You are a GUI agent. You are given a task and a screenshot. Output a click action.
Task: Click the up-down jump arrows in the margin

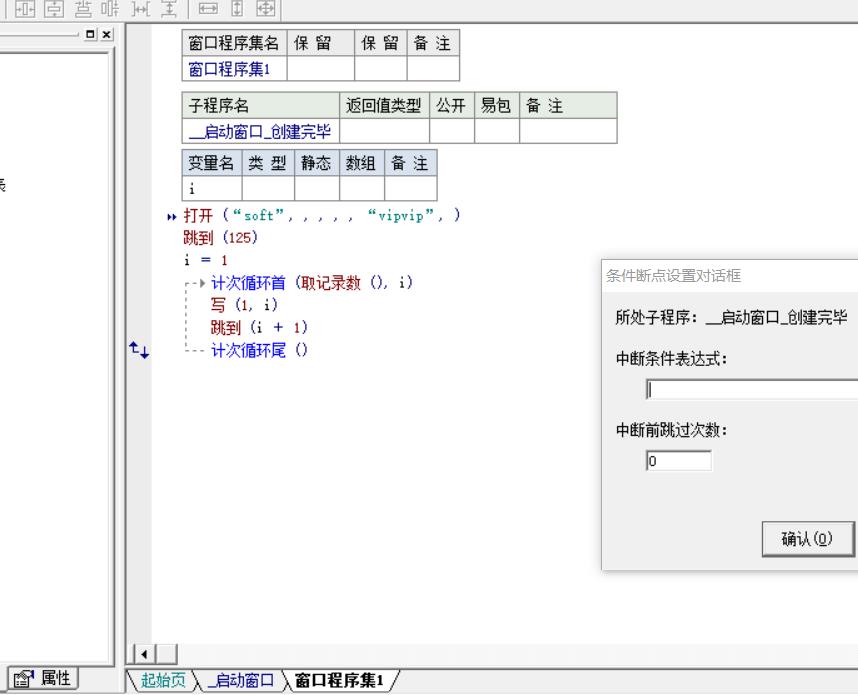139,350
